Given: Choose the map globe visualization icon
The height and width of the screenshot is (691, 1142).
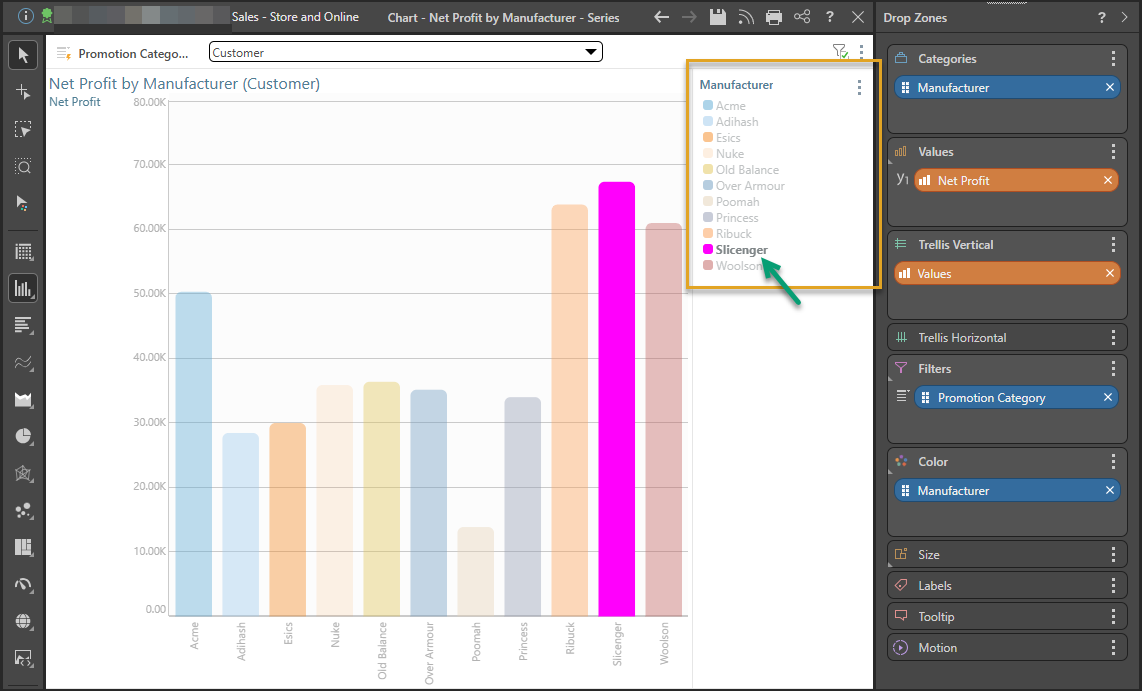Looking at the screenshot, I should click(23, 622).
